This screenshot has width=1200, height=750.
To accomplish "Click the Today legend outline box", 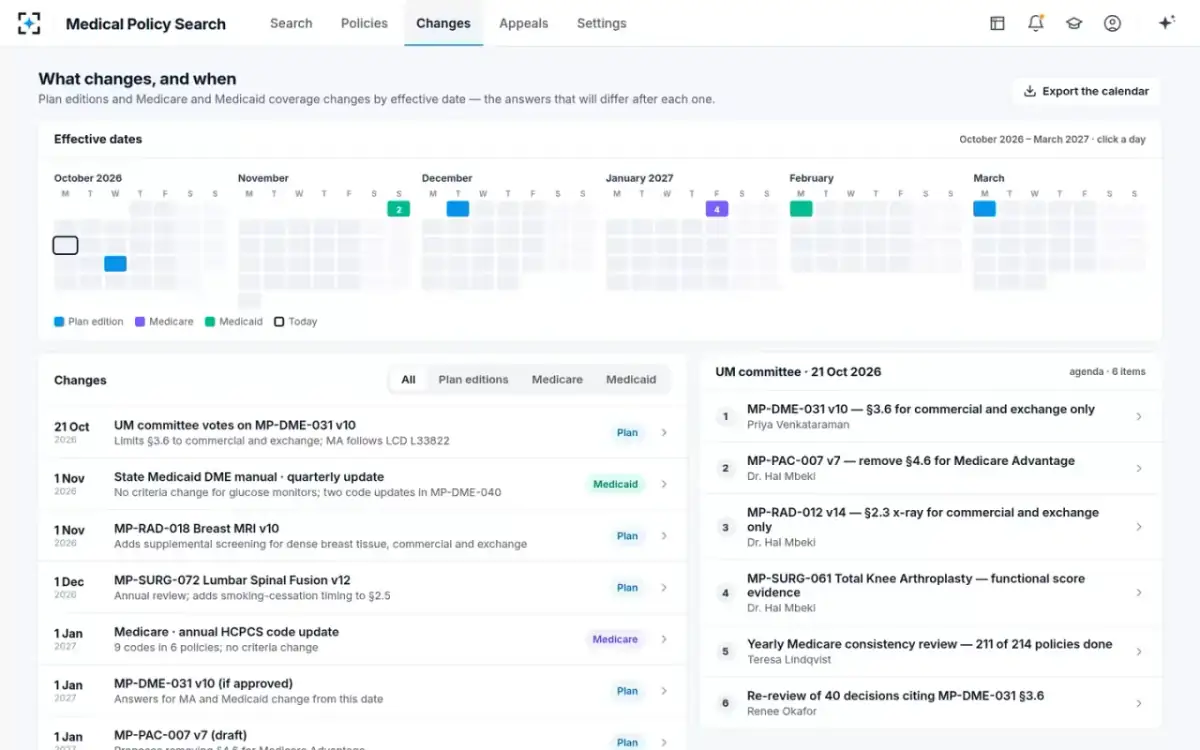I will [279, 322].
